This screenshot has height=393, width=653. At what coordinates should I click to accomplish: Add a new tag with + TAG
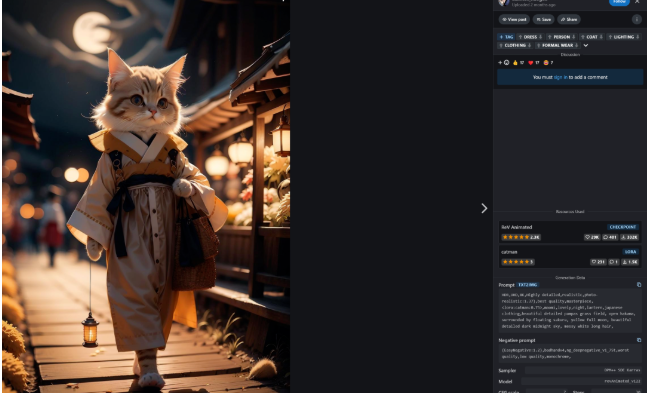point(506,37)
